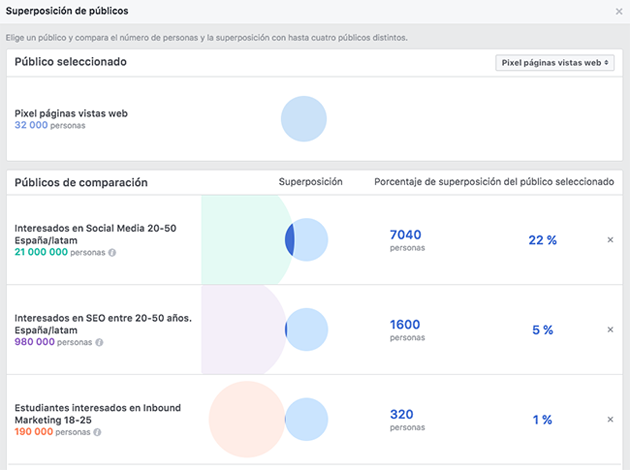This screenshot has width=630, height=470.
Task: Close the Superposición de públicos dialog
Action: point(619,12)
